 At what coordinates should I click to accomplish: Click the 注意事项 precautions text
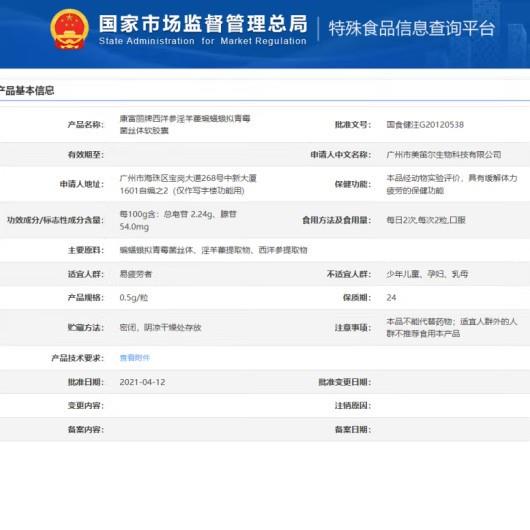click(x=452, y=327)
